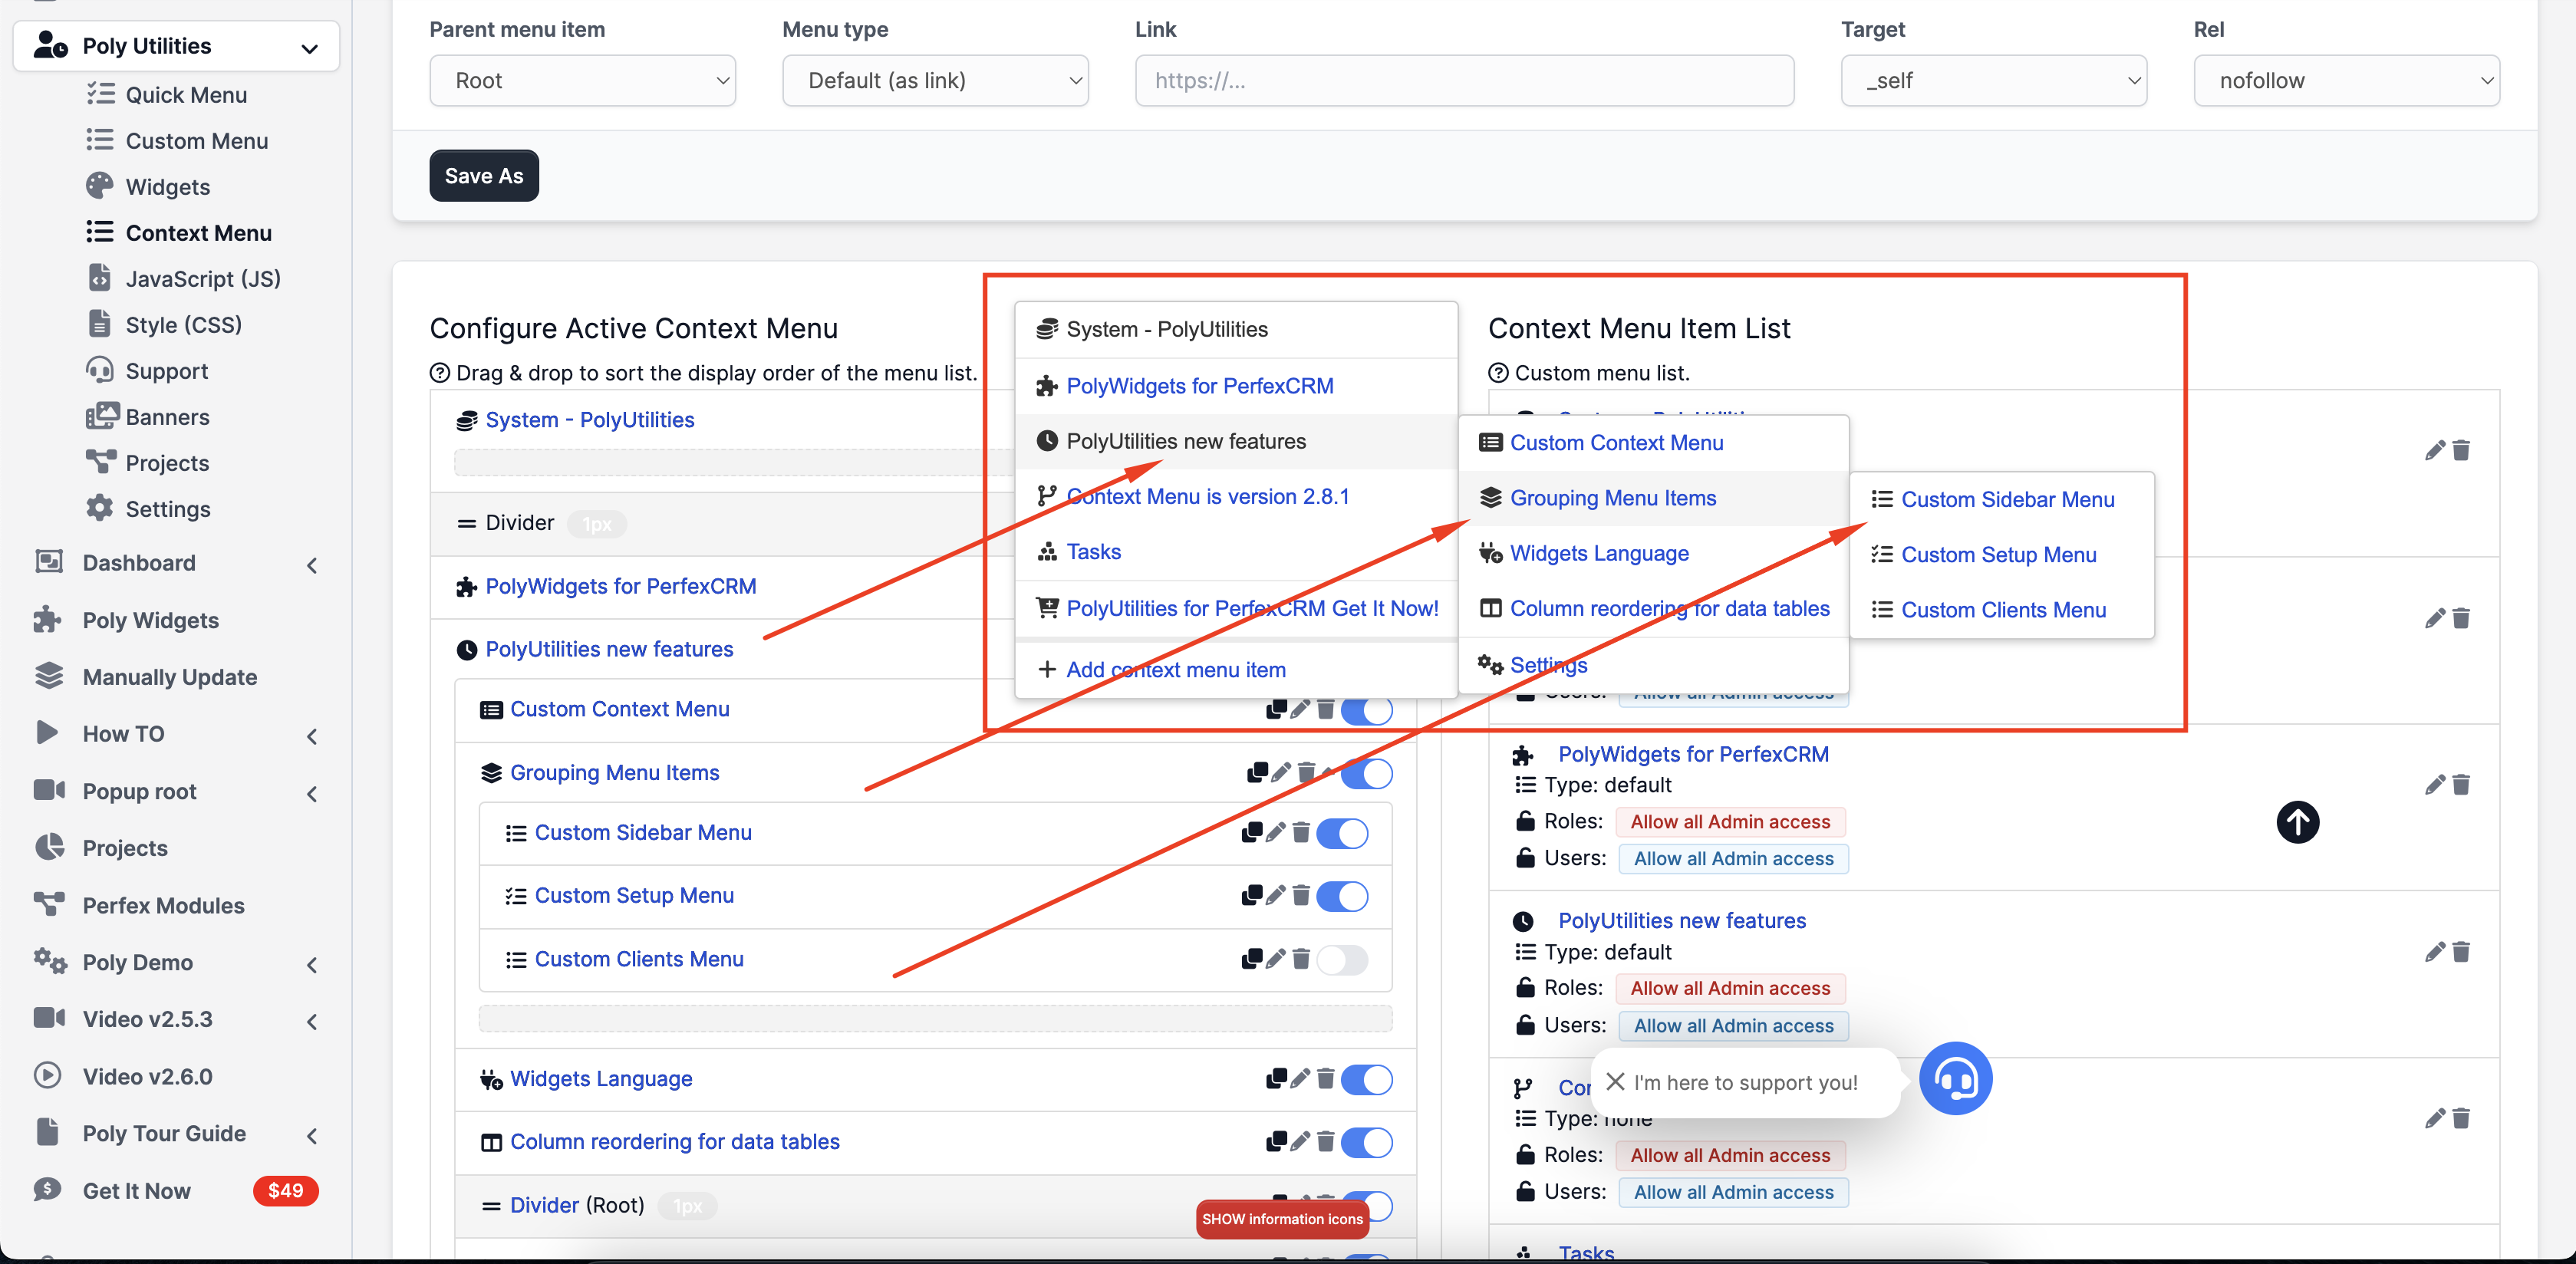This screenshot has width=2576, height=1264.
Task: Choose Add context menu item entry
Action: point(1175,669)
